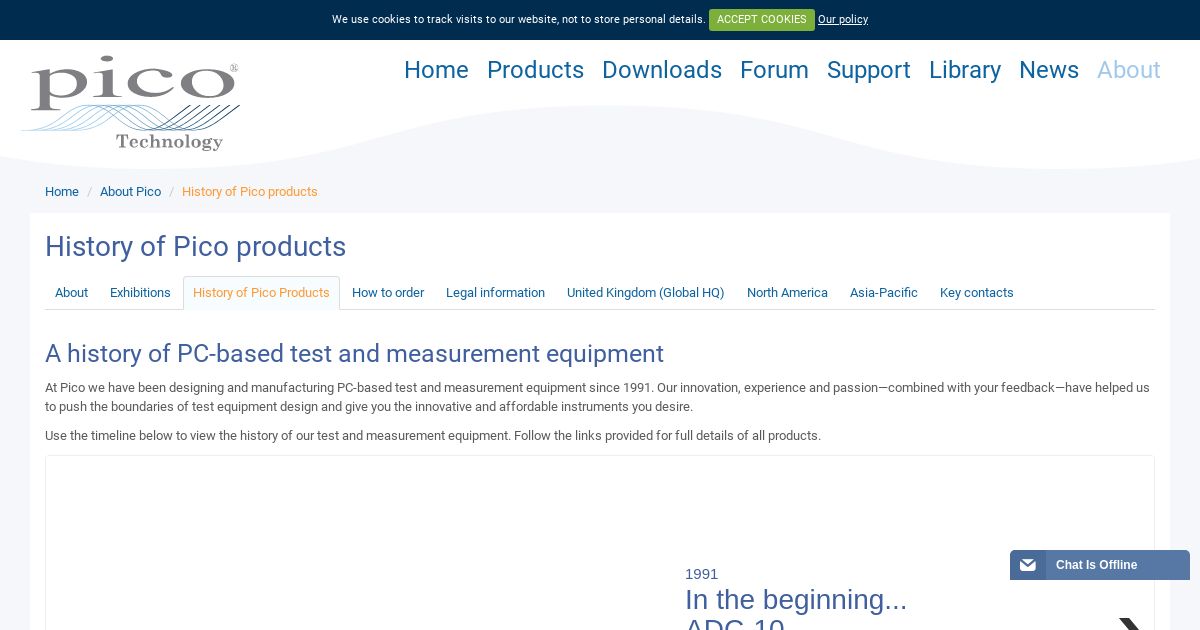Open the Home main menu item
The image size is (1200, 630).
pos(436,70)
